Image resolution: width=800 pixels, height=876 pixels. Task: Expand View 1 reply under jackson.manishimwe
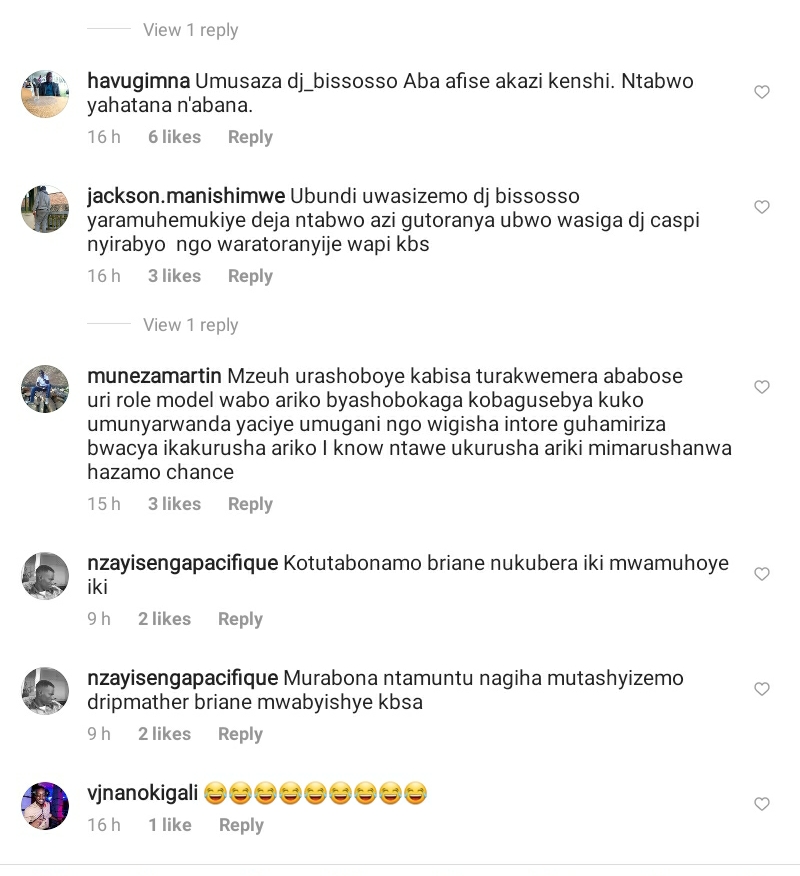point(191,325)
